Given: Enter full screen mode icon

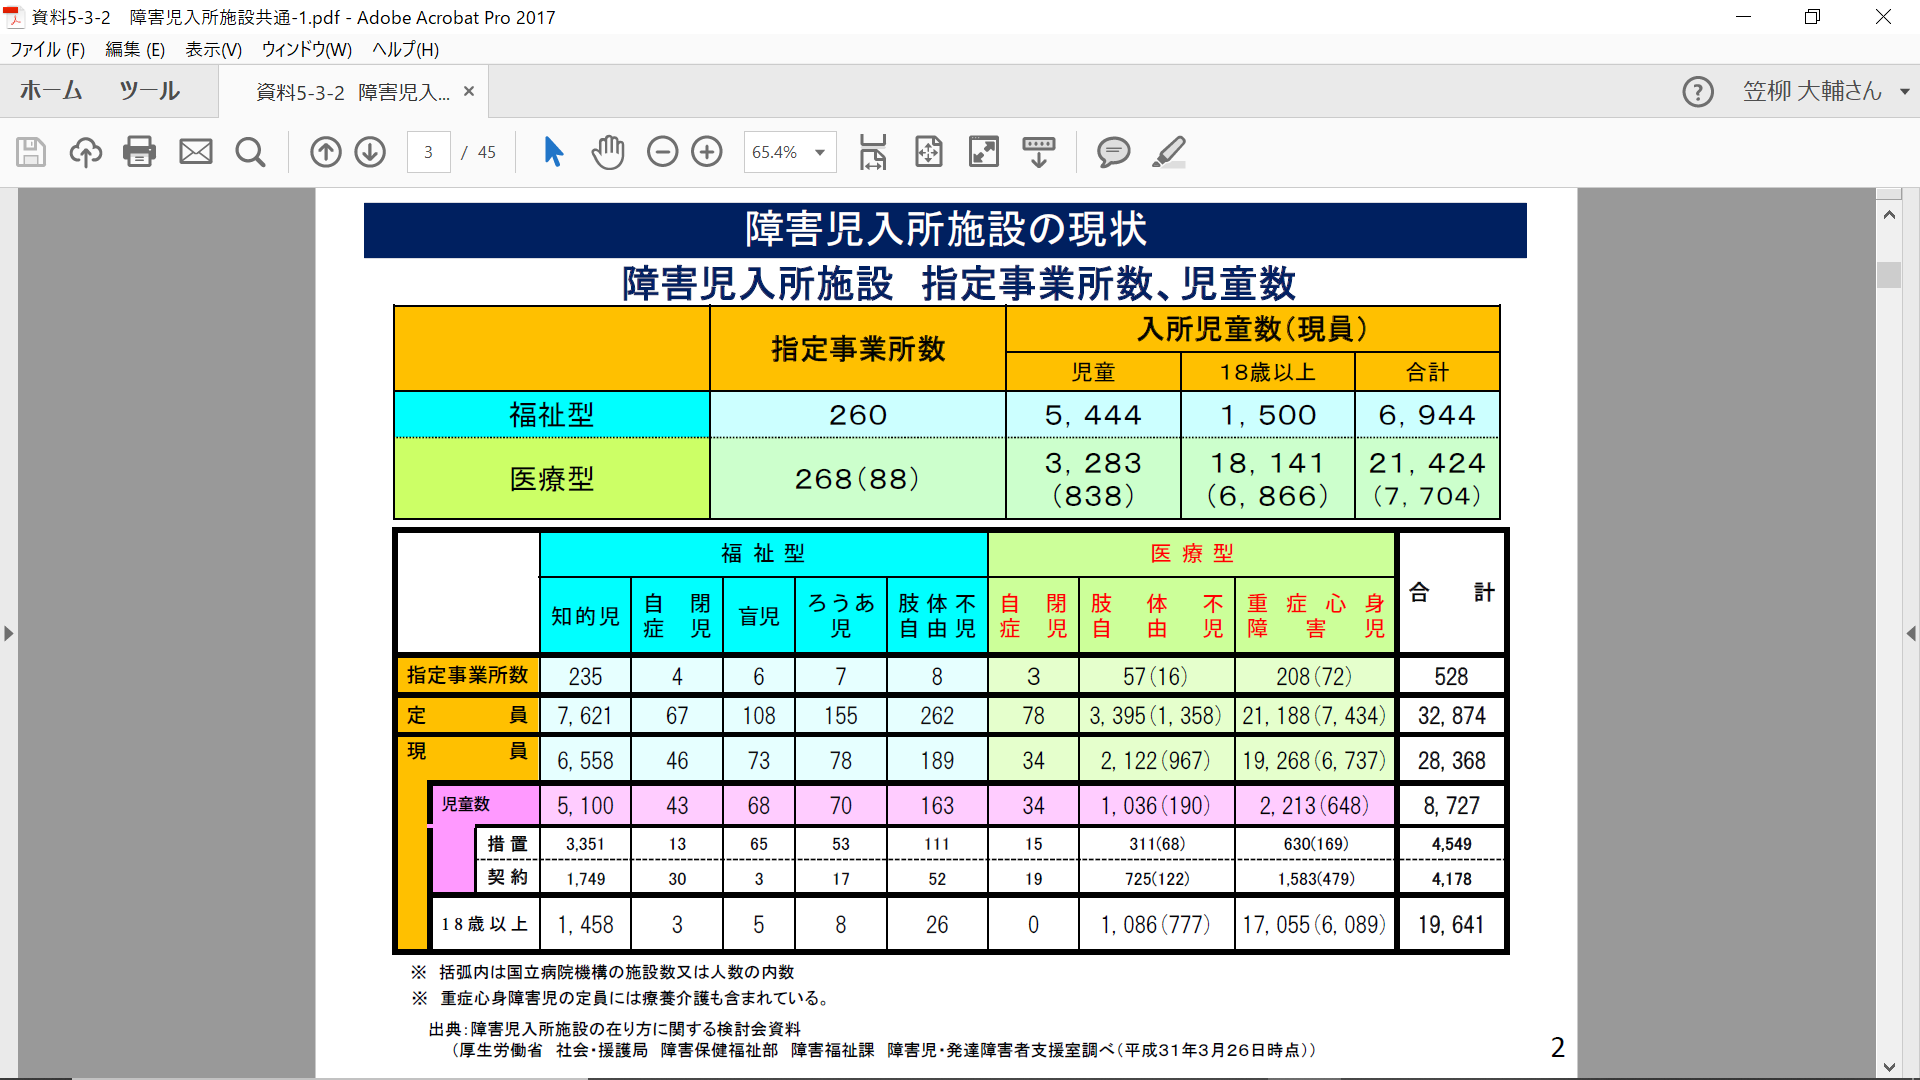Looking at the screenshot, I should [984, 152].
